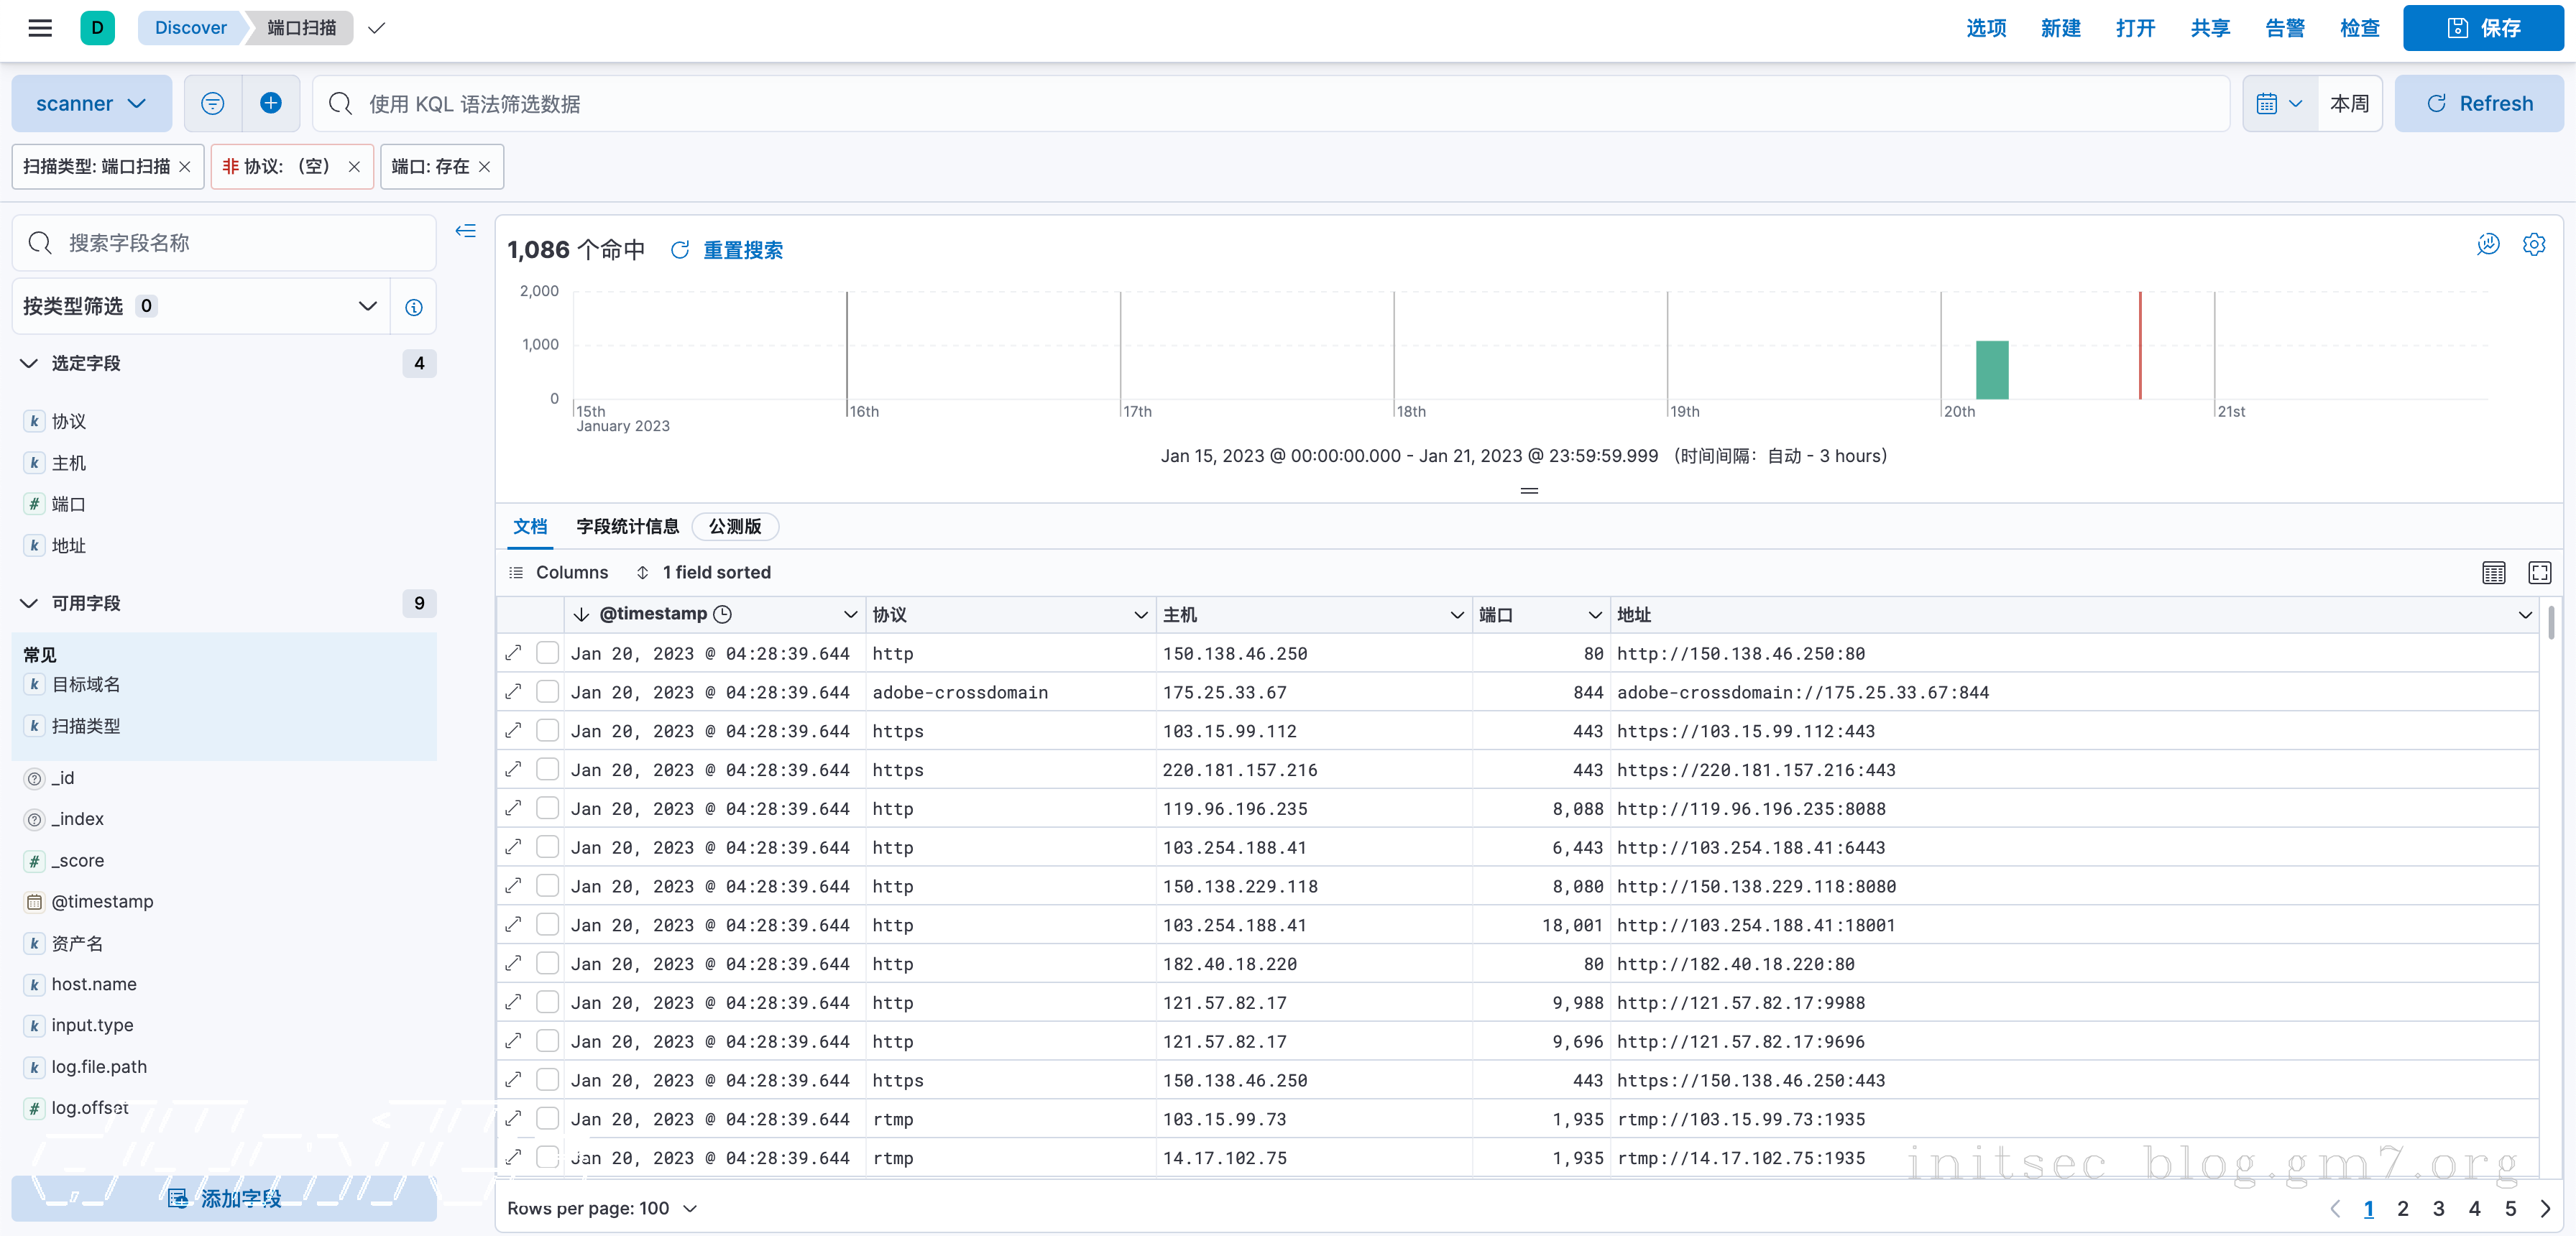Open display density options icon
2576x1236 pixels.
click(2493, 572)
